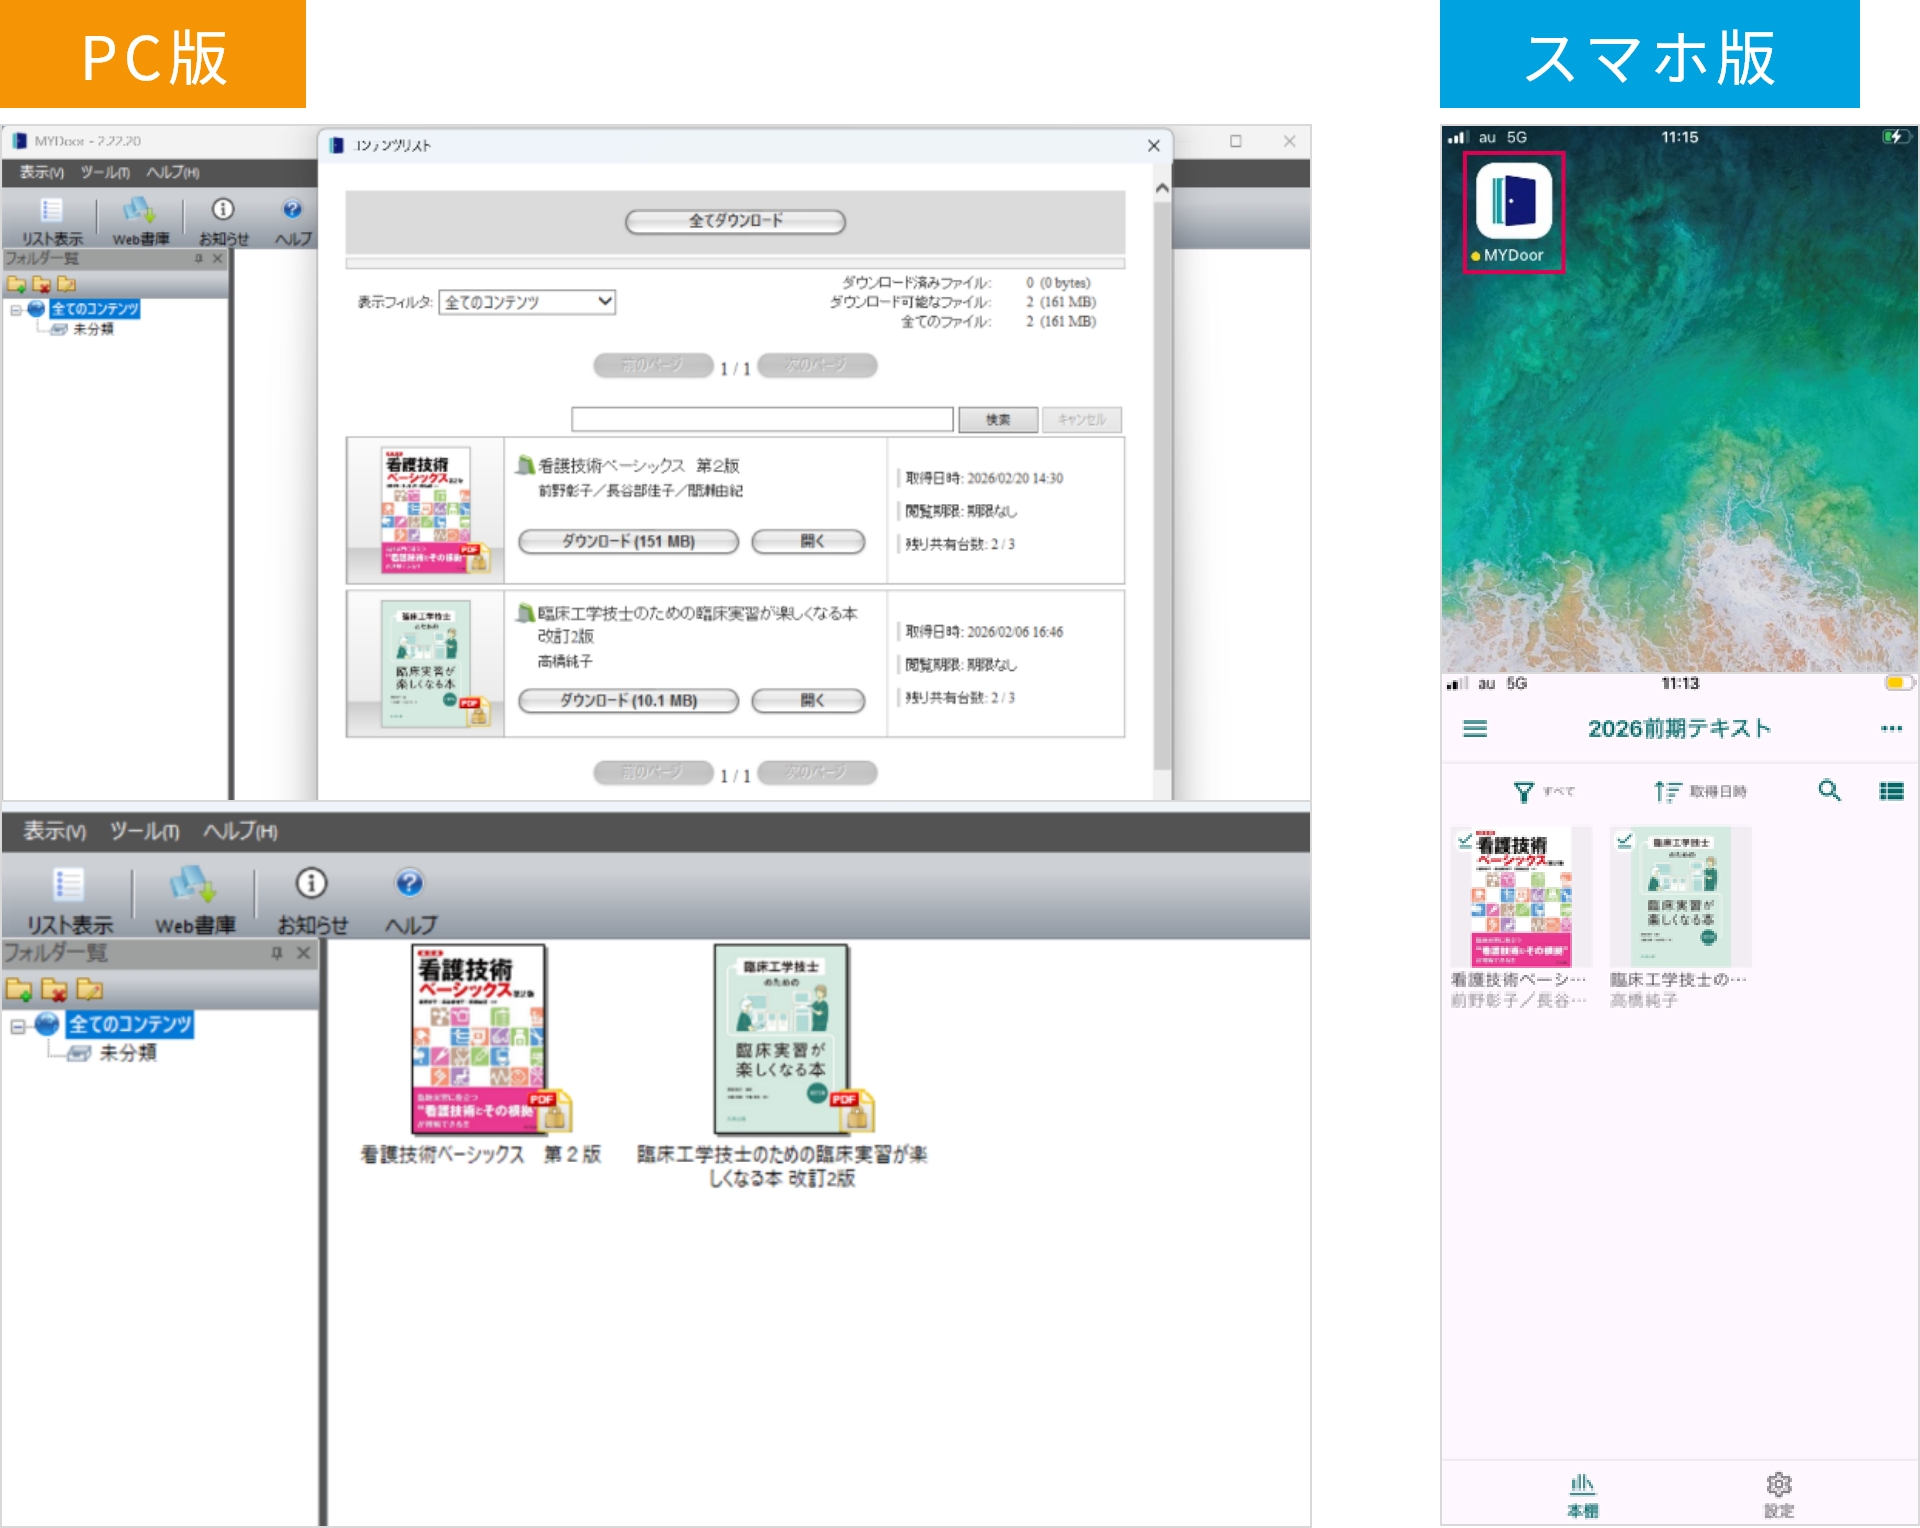Collapse 全てのコンテンツ tree node in lower panel
Screen dimensions: 1920x1528
click(17, 1026)
